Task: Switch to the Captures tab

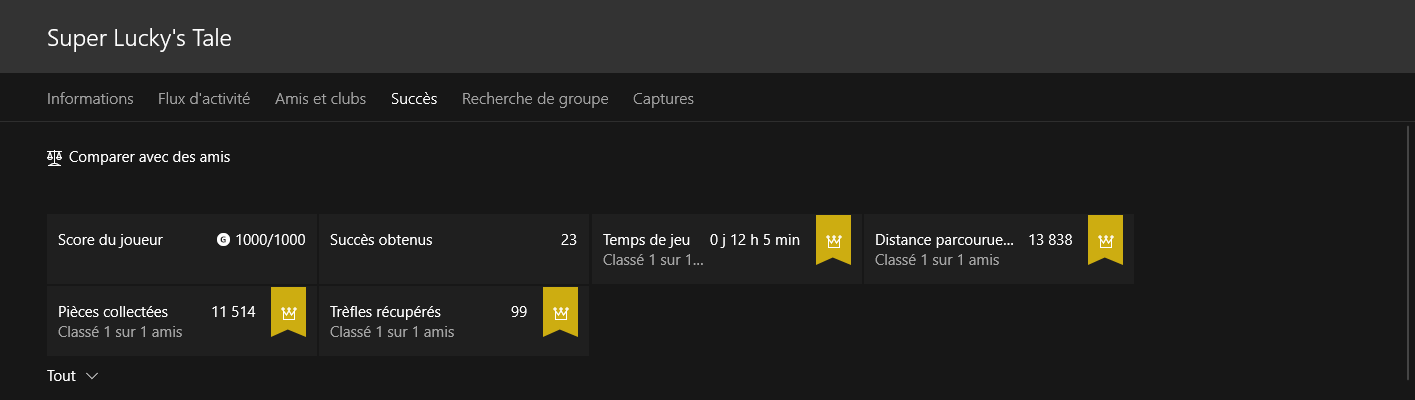Action: [x=663, y=99]
